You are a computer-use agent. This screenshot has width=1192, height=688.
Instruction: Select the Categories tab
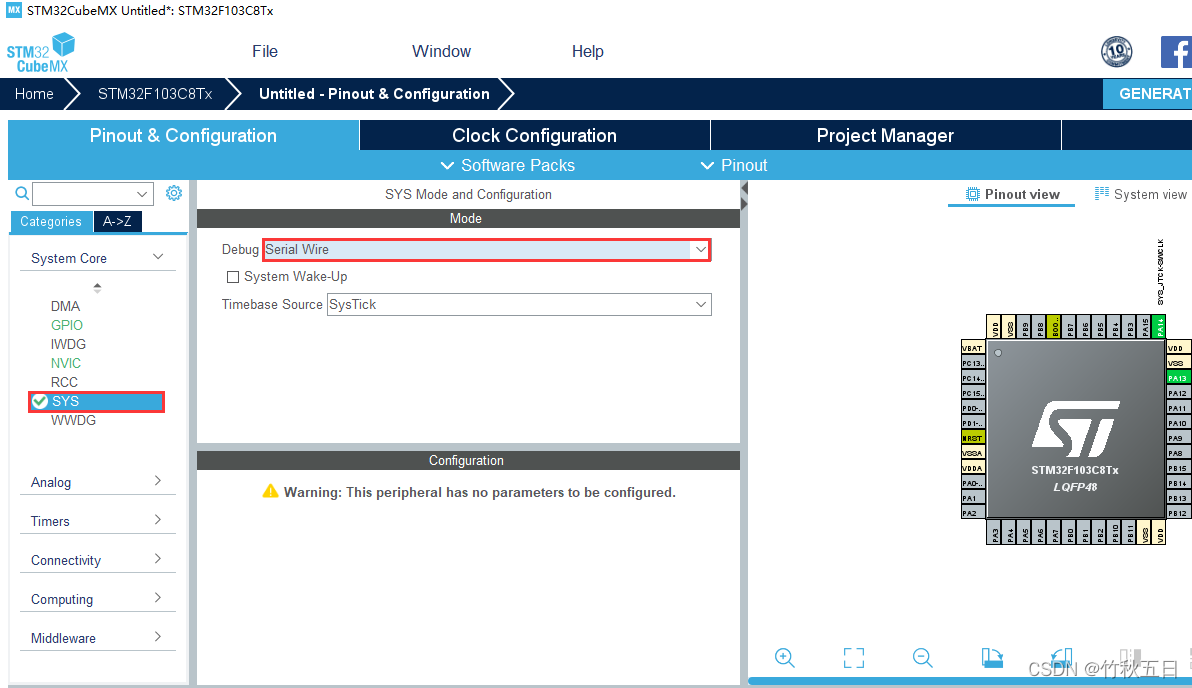coord(51,221)
